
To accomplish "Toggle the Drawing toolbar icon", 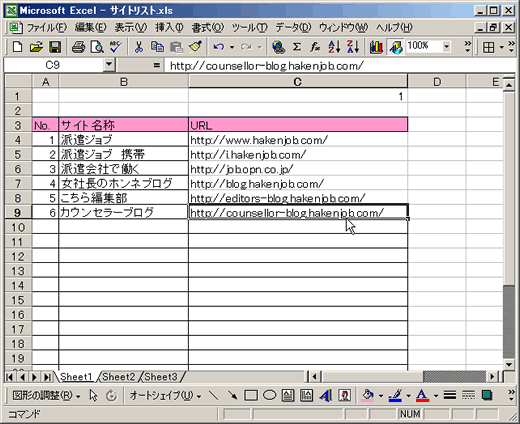I will click(x=395, y=47).
